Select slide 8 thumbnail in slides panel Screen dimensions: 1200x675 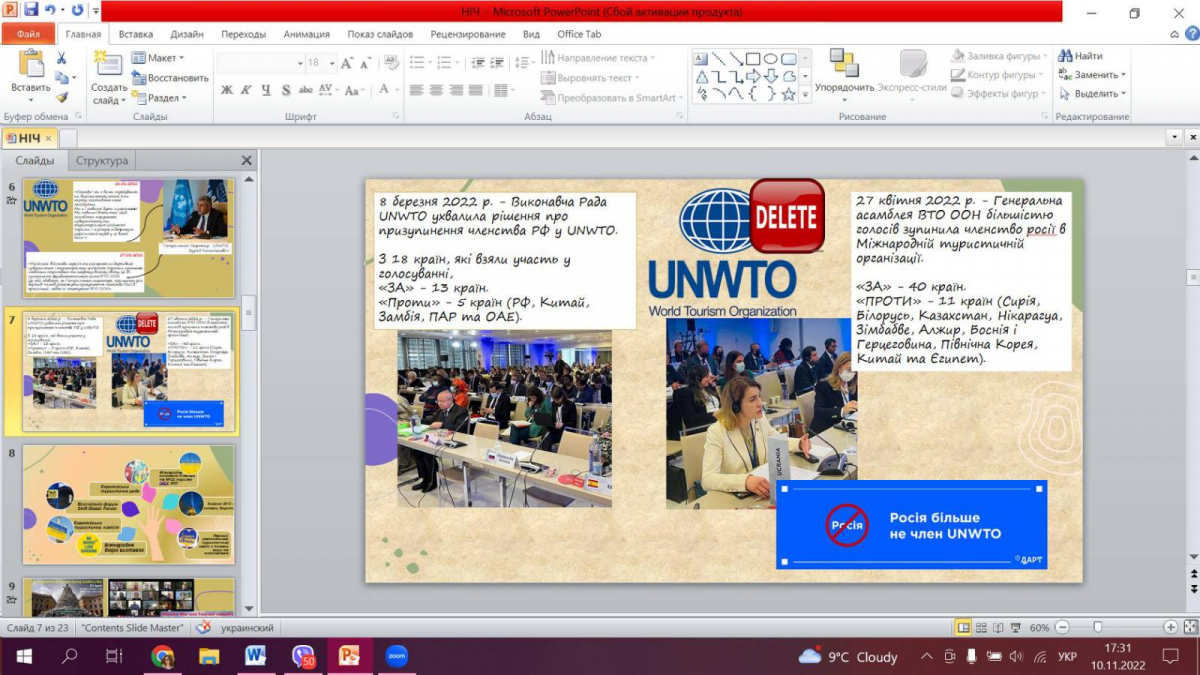click(x=128, y=504)
